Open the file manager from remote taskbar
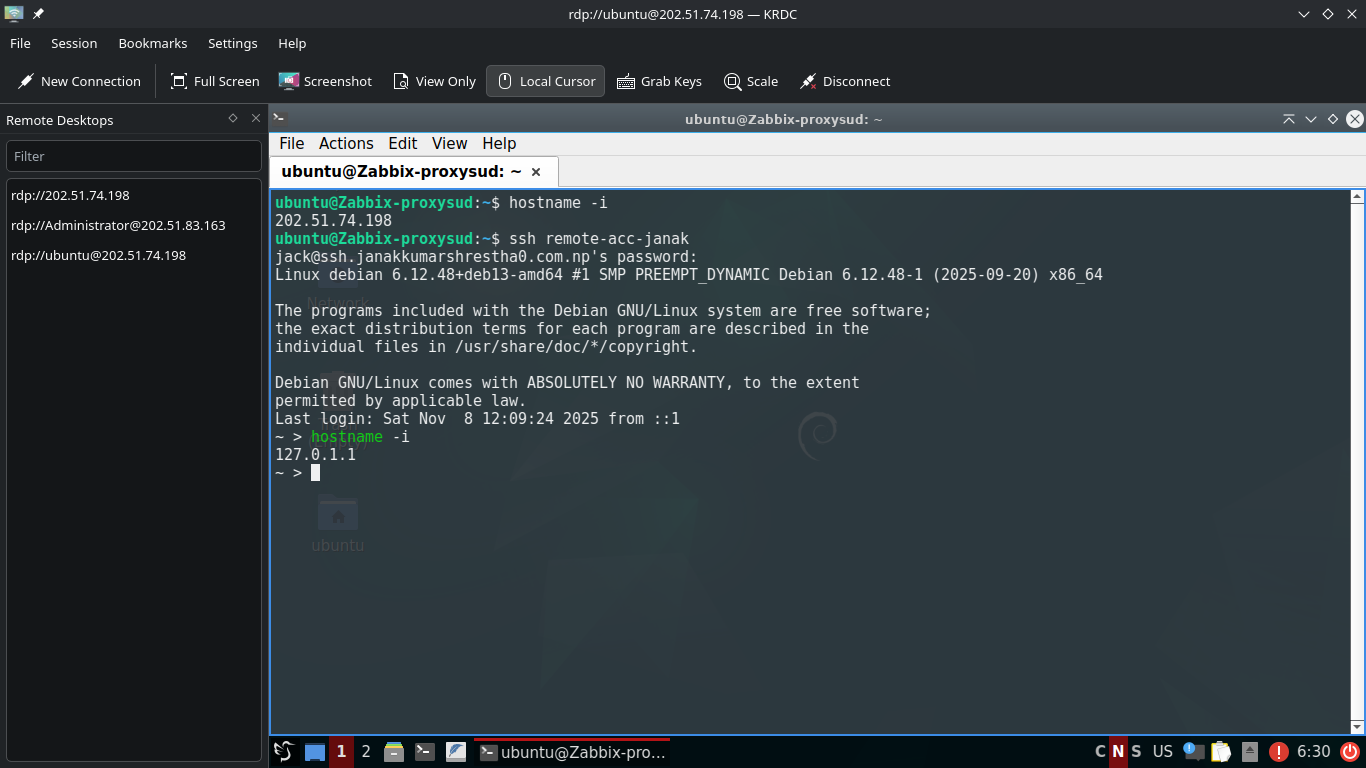 click(x=394, y=752)
